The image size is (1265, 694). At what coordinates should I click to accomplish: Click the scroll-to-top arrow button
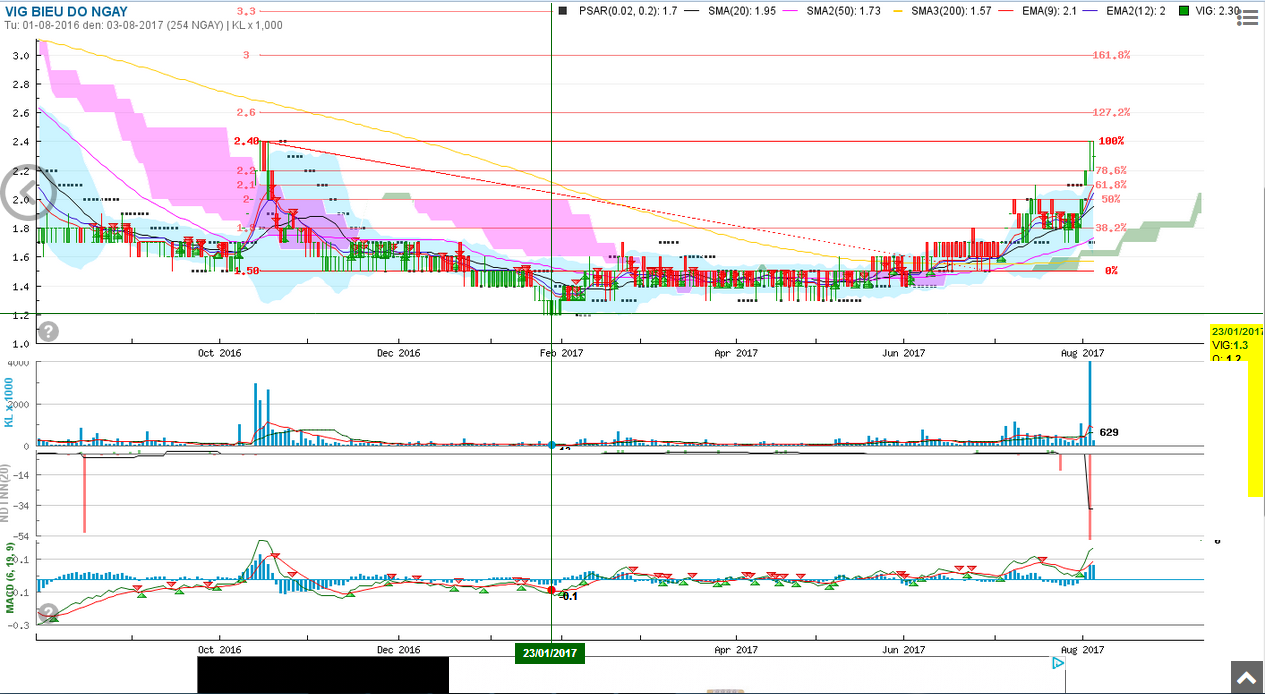point(1245,677)
